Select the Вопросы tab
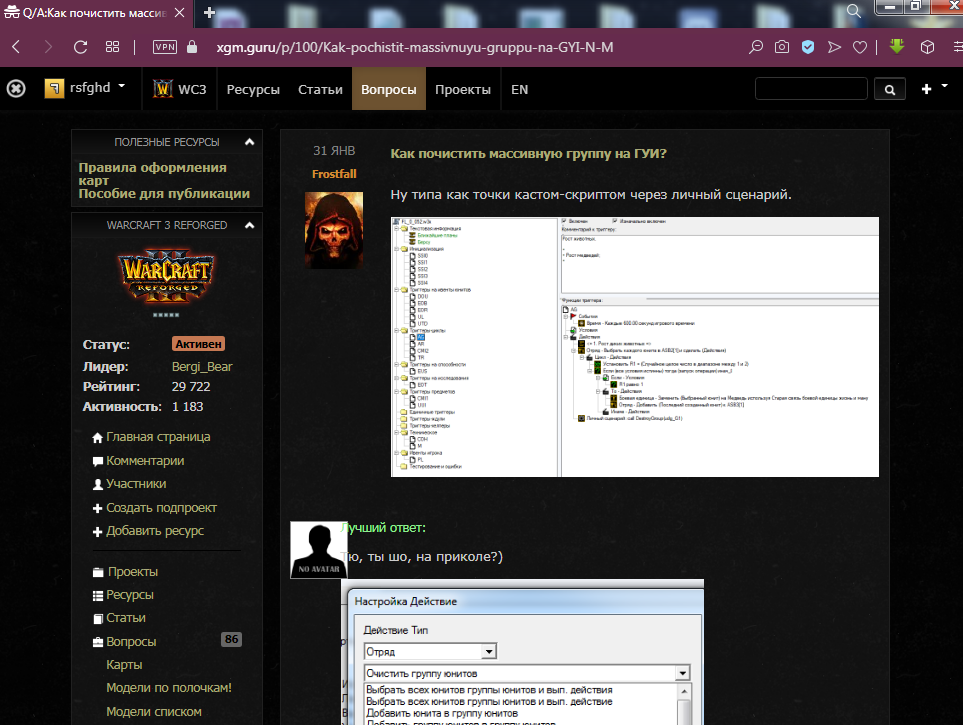Image resolution: width=963 pixels, height=725 pixels. pyautogui.click(x=389, y=89)
